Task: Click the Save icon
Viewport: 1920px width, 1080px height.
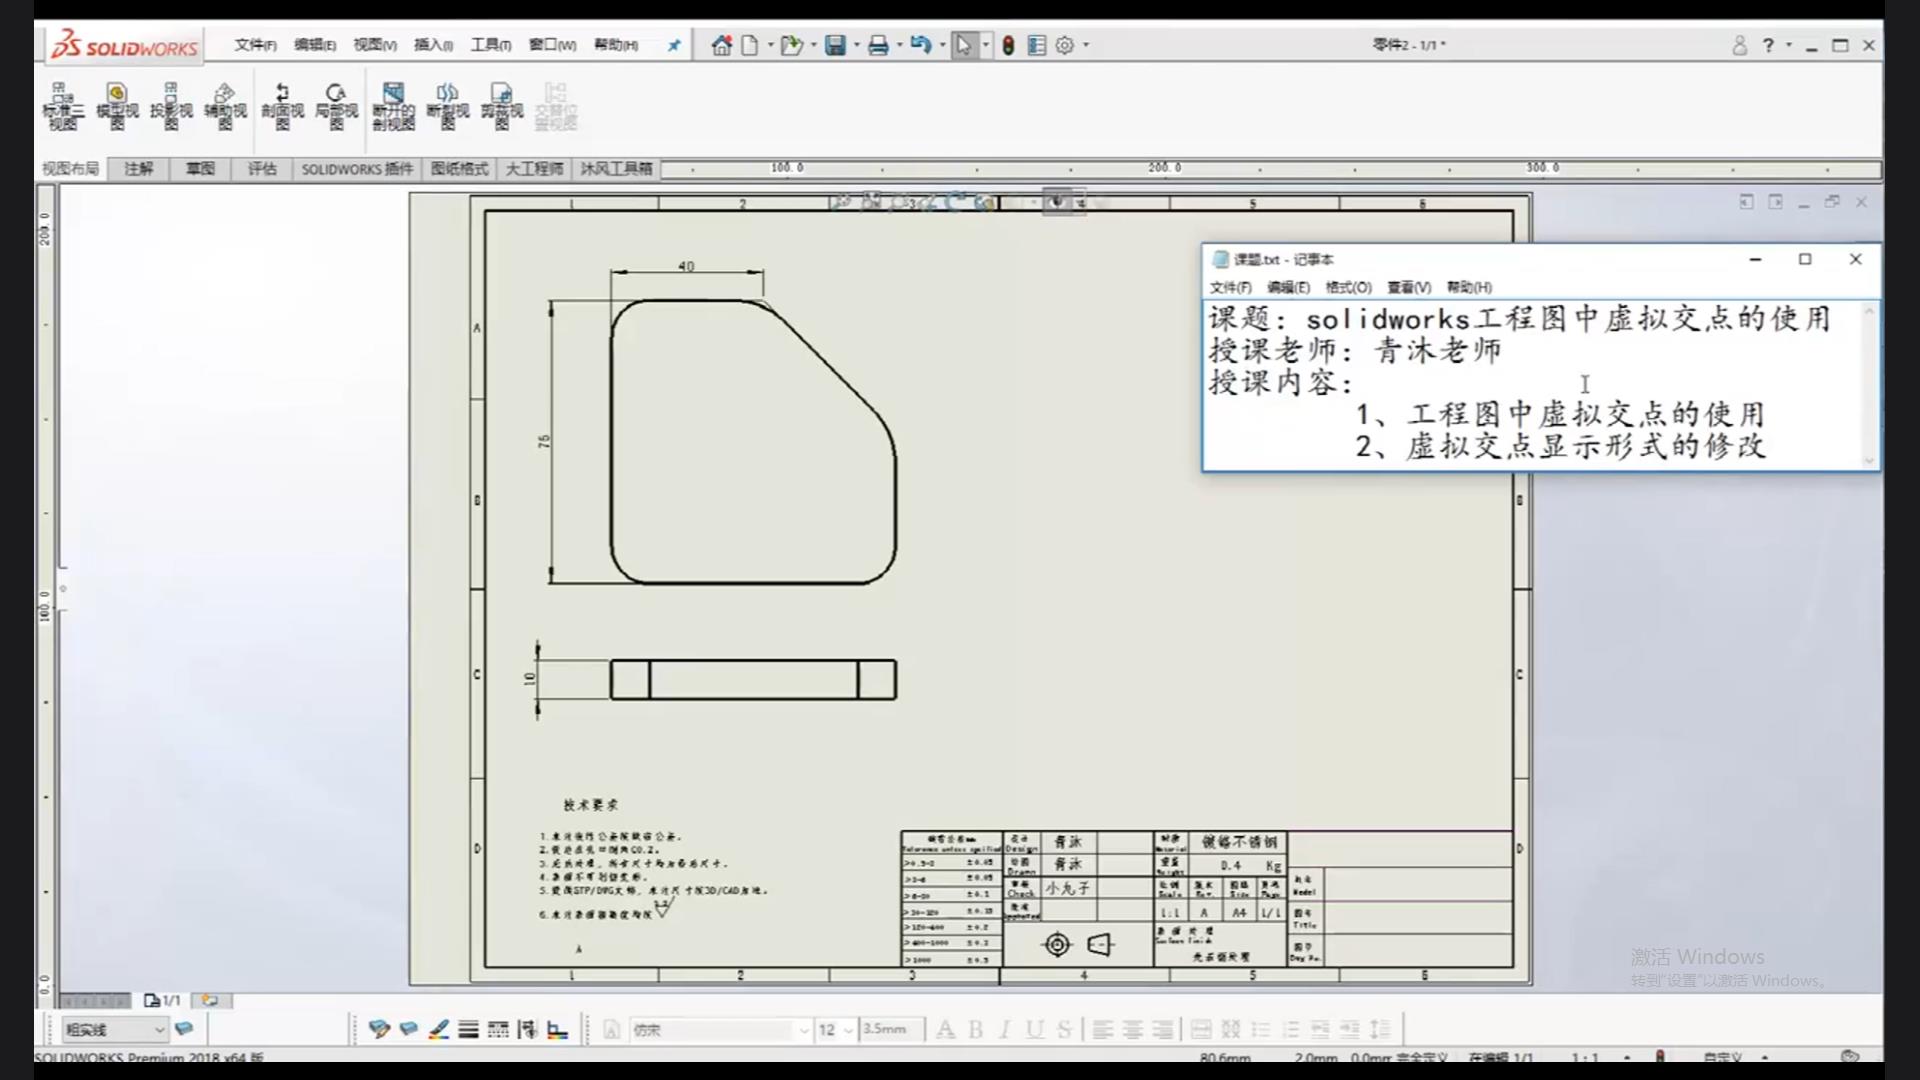Action: (835, 45)
